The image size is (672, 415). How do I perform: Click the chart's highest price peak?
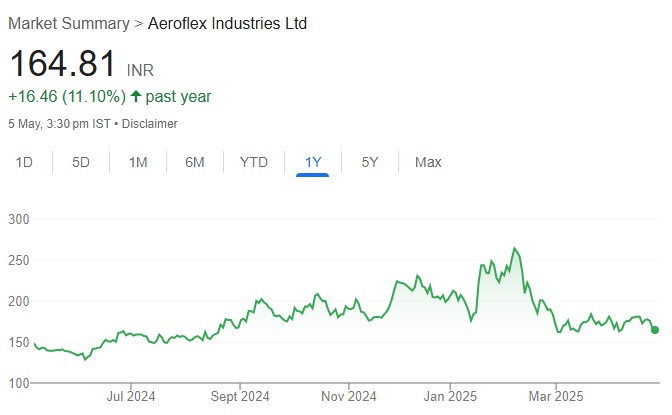pyautogui.click(x=515, y=248)
